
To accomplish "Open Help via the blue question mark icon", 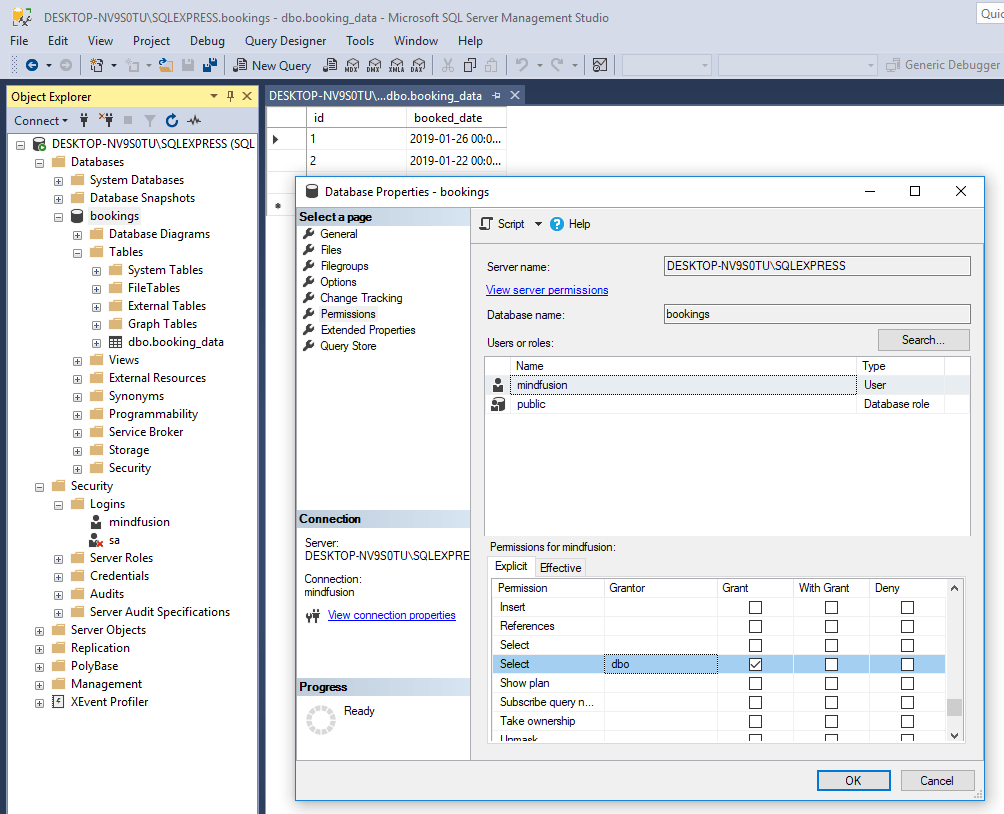I will tap(557, 224).
